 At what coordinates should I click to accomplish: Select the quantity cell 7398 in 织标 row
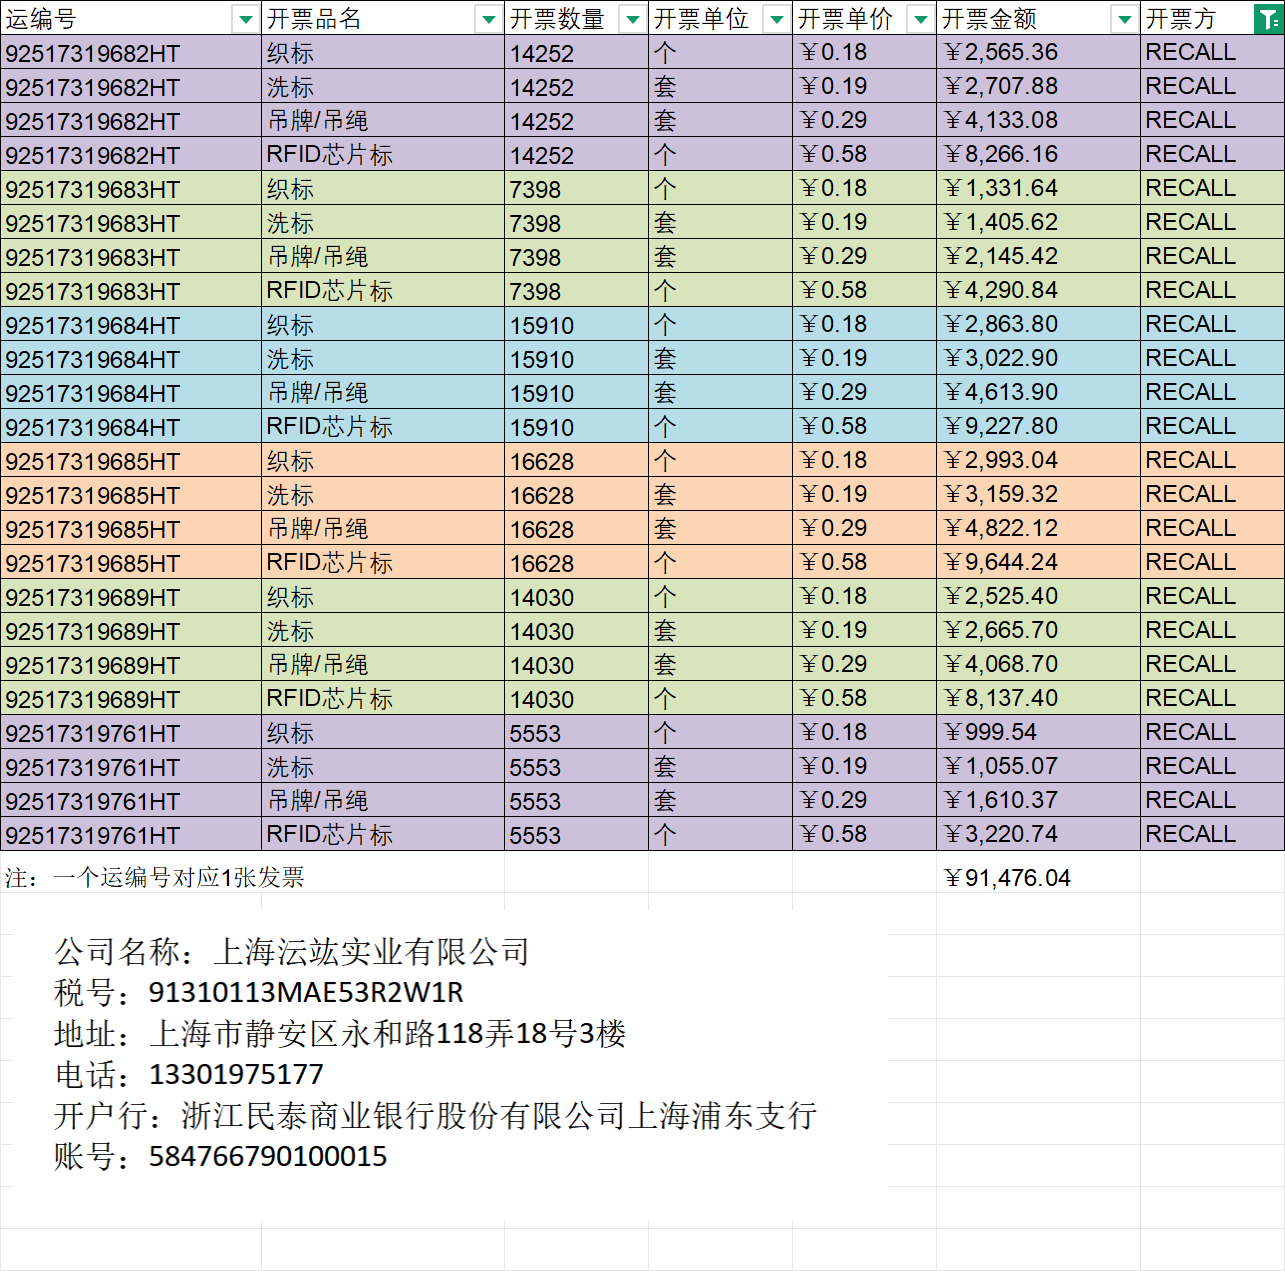click(x=535, y=189)
